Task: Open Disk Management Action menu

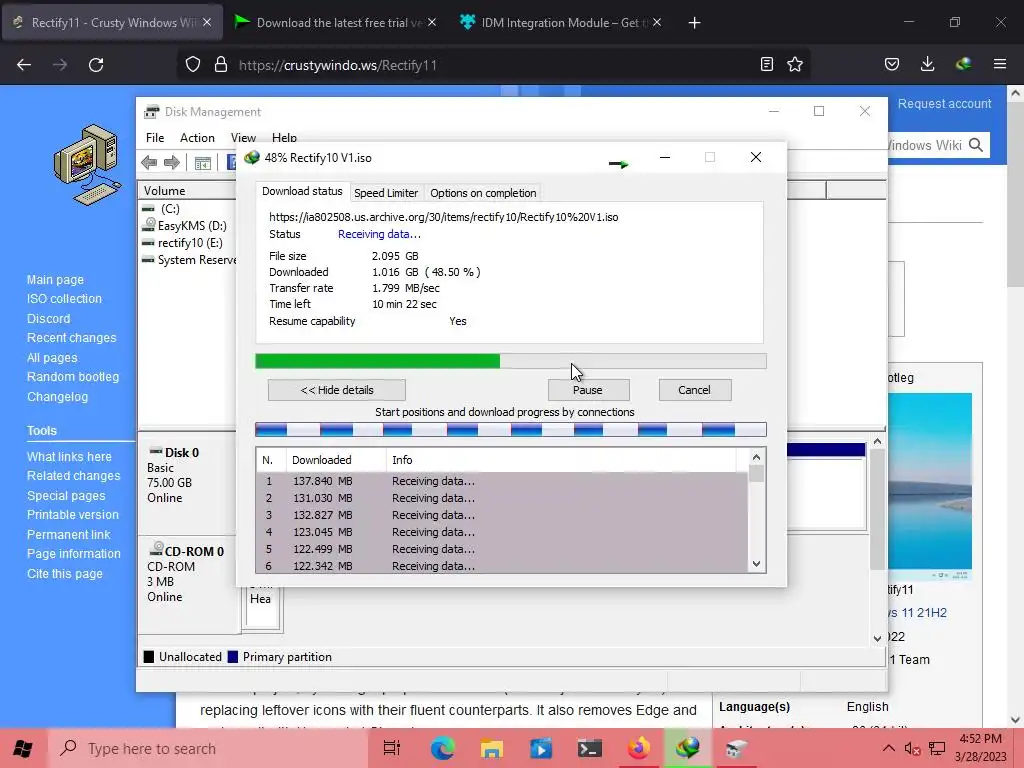Action: 197,138
